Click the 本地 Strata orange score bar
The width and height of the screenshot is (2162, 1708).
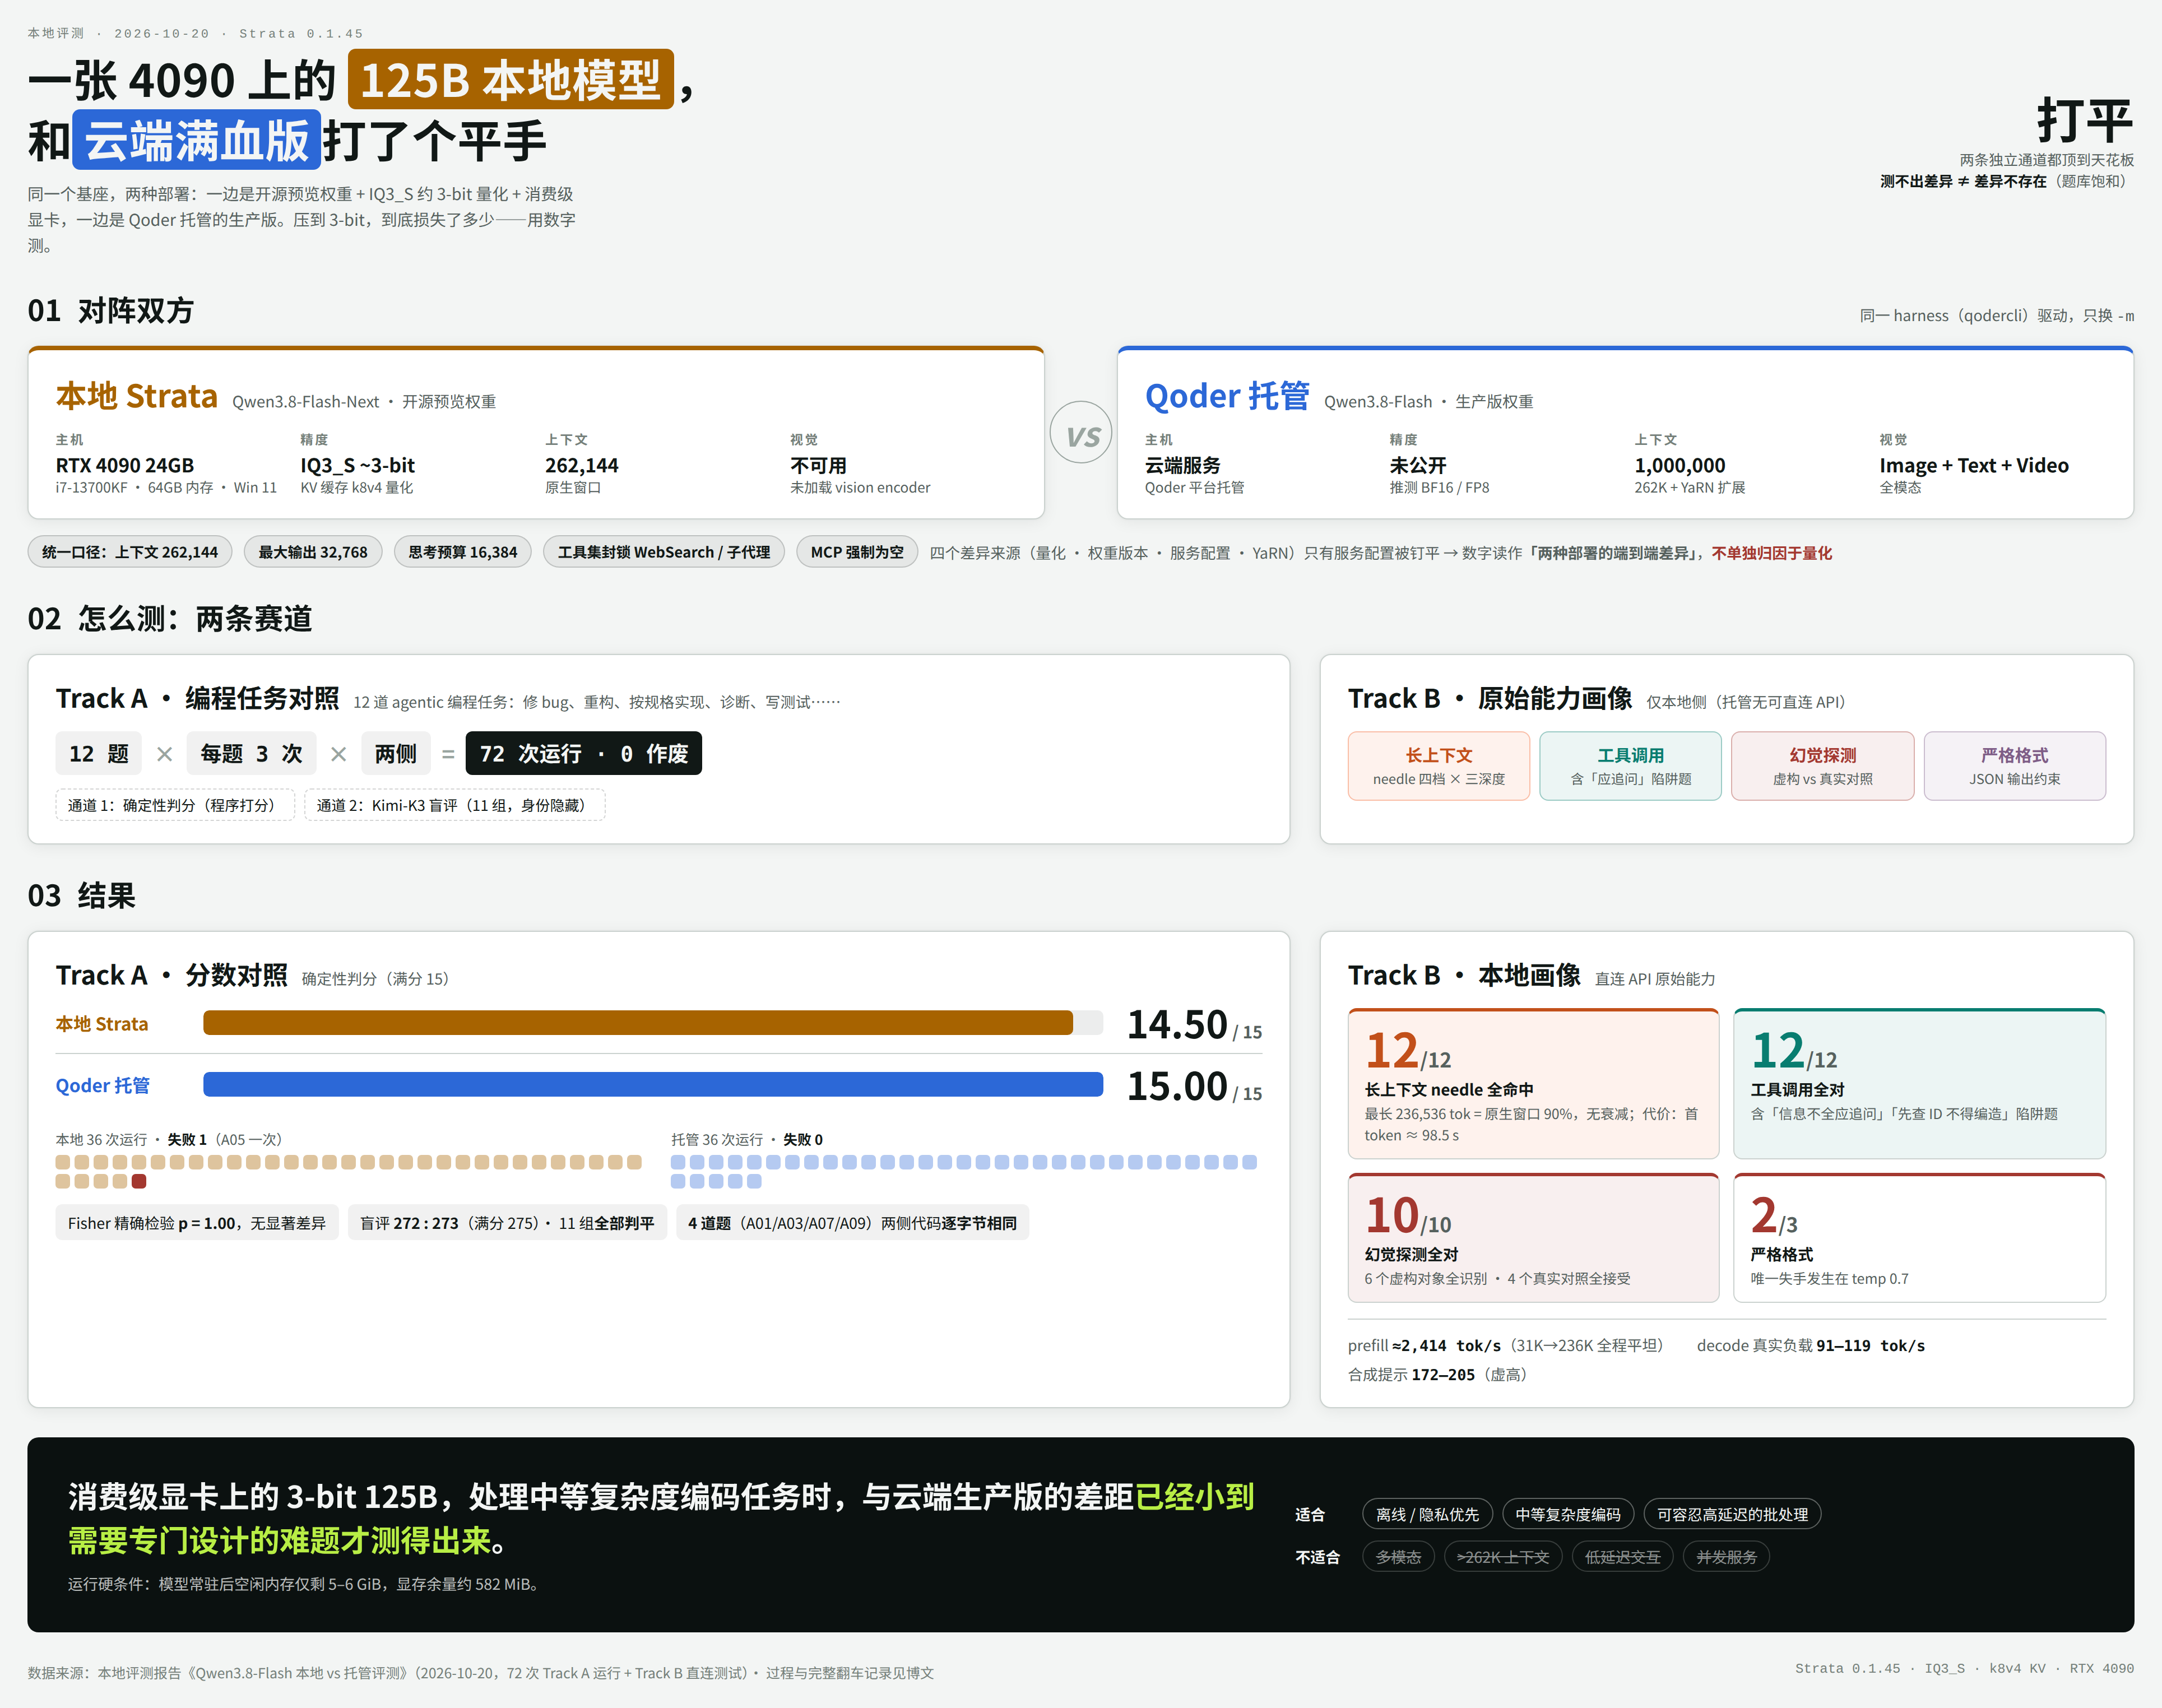click(x=638, y=1022)
